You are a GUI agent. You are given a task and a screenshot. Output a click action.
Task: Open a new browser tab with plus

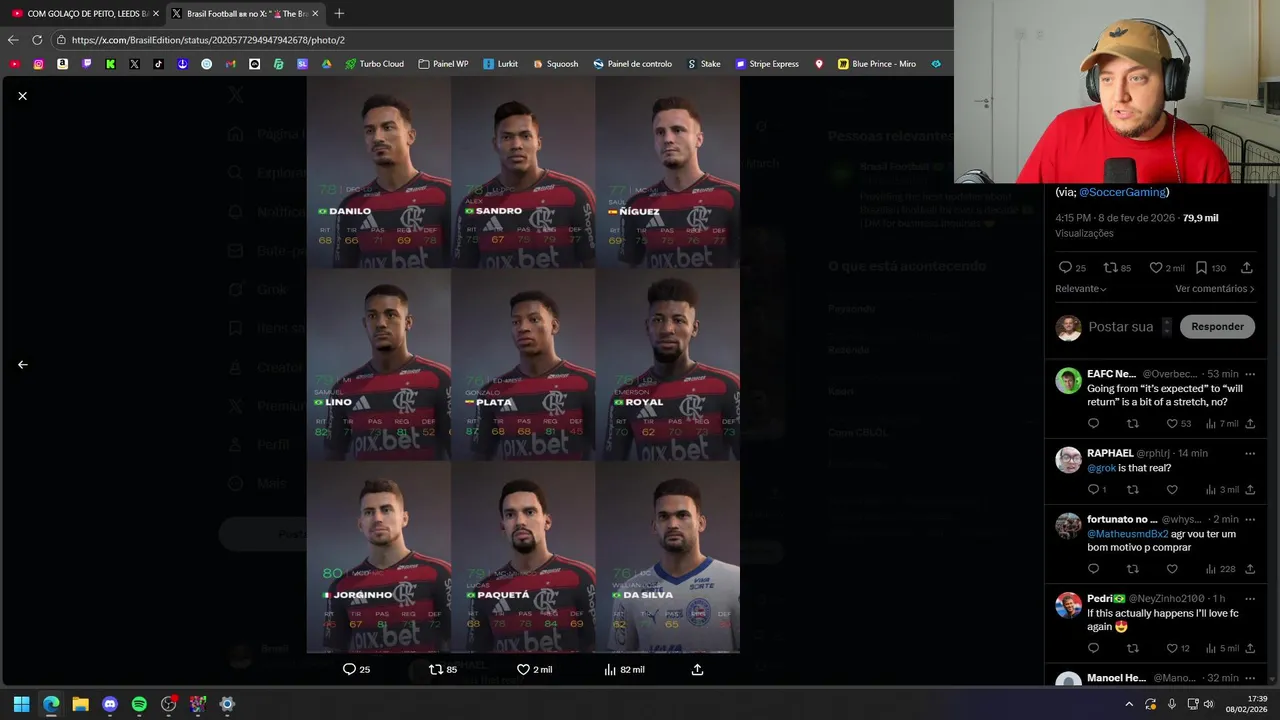tap(339, 13)
